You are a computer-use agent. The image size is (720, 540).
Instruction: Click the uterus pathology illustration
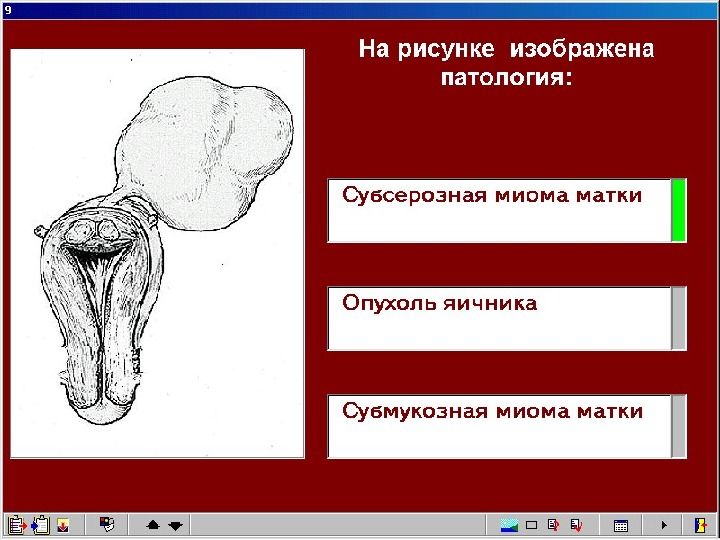coord(158,253)
